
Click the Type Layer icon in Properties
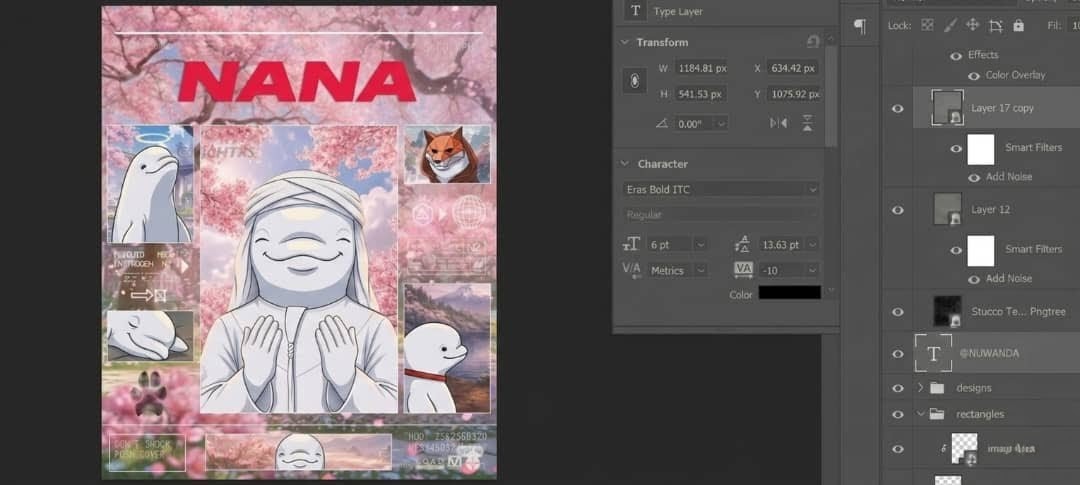point(635,11)
